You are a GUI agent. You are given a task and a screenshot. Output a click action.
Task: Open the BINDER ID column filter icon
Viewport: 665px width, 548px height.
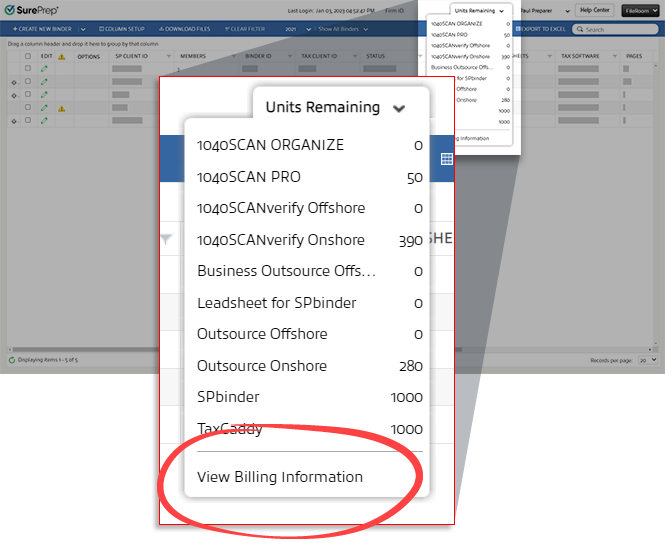click(x=290, y=56)
